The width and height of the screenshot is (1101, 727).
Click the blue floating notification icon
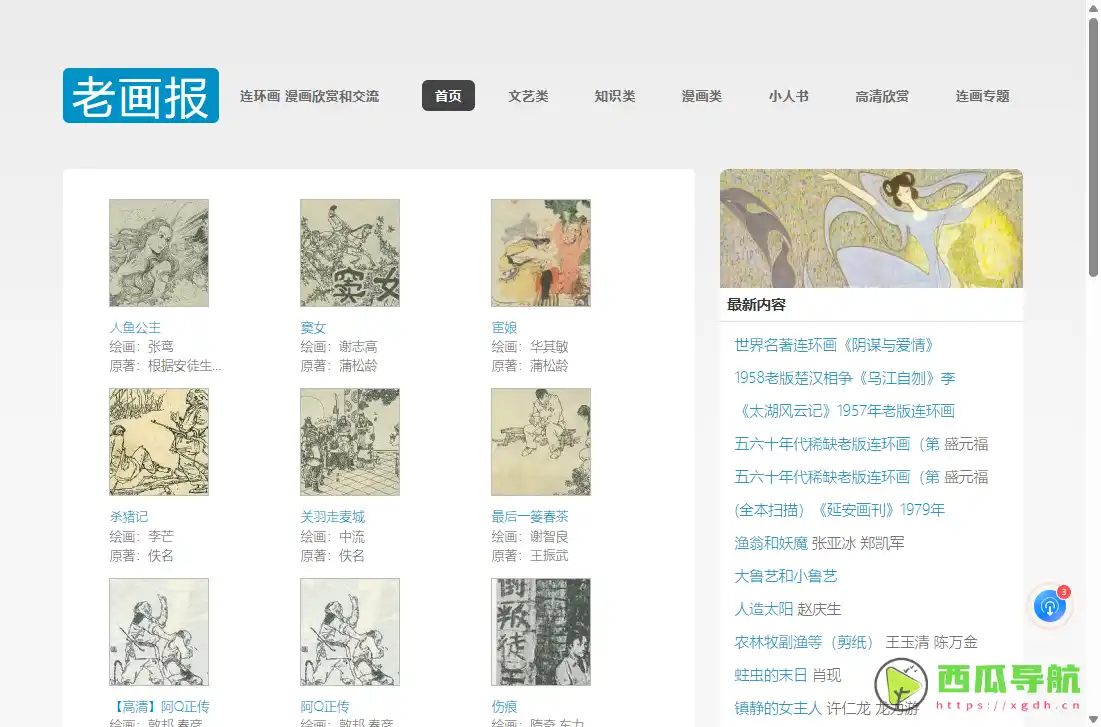coord(1050,606)
